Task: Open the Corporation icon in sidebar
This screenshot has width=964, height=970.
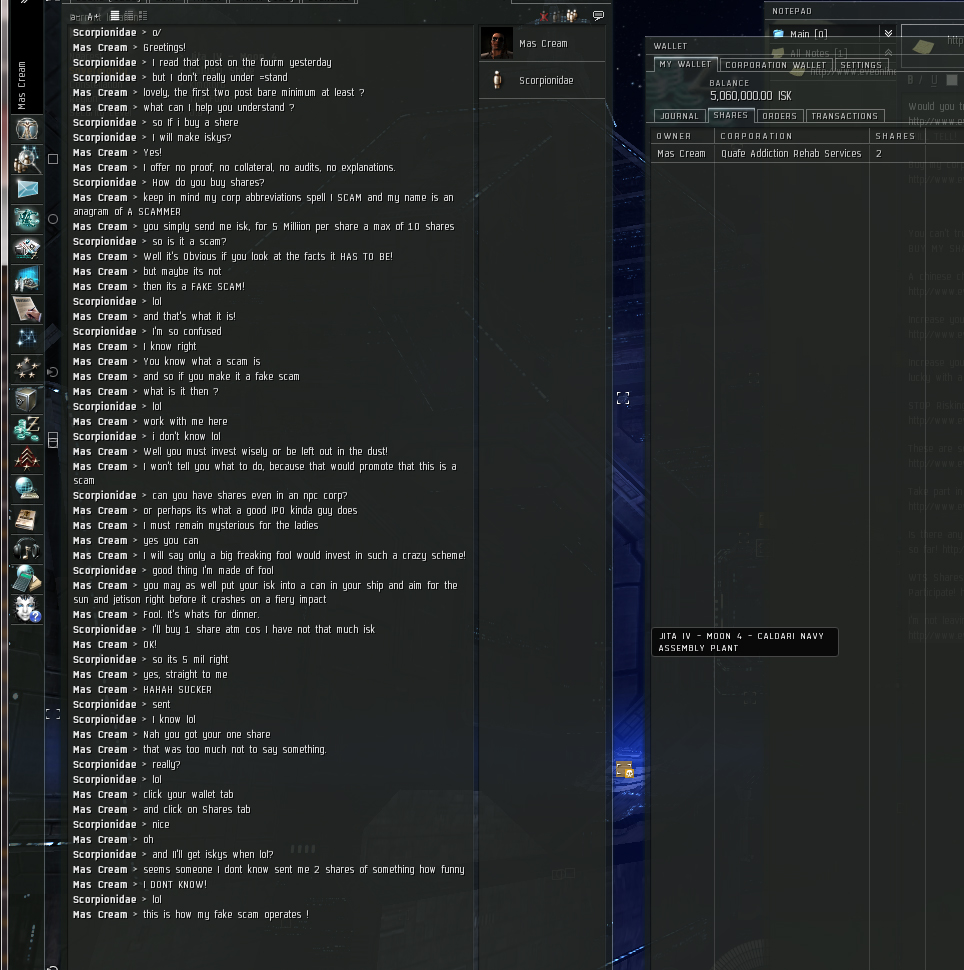Action: (27, 219)
